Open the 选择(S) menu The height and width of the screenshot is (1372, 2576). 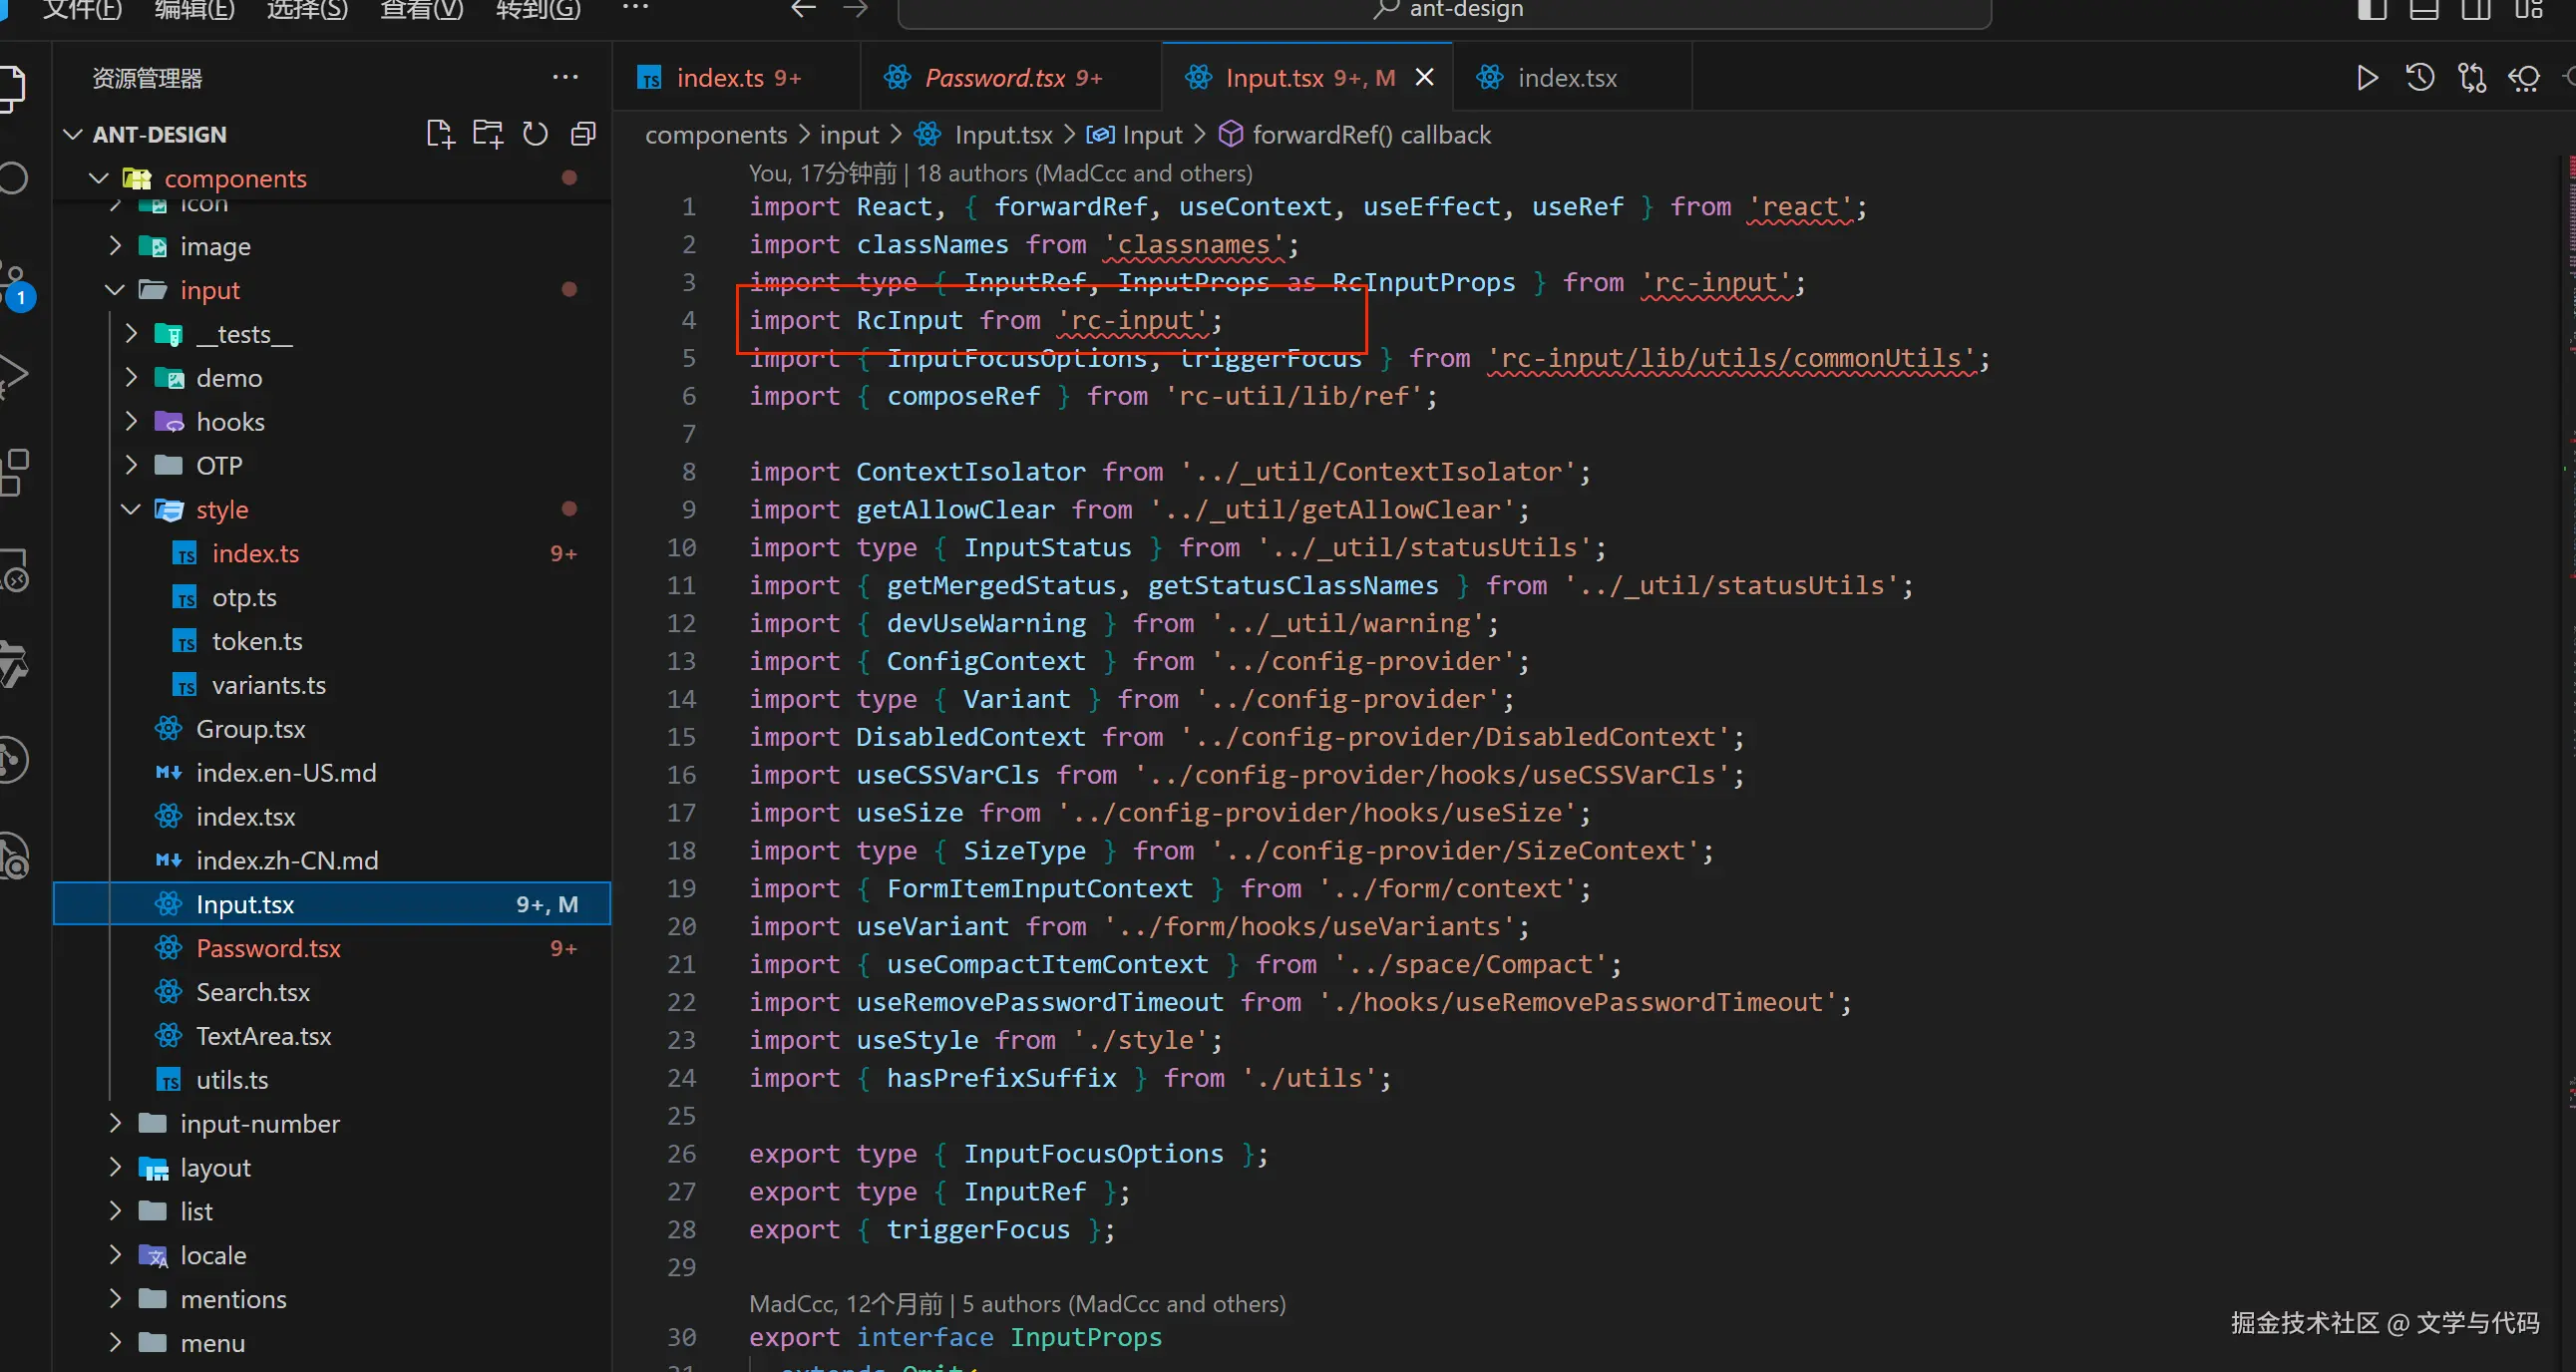pos(307,10)
